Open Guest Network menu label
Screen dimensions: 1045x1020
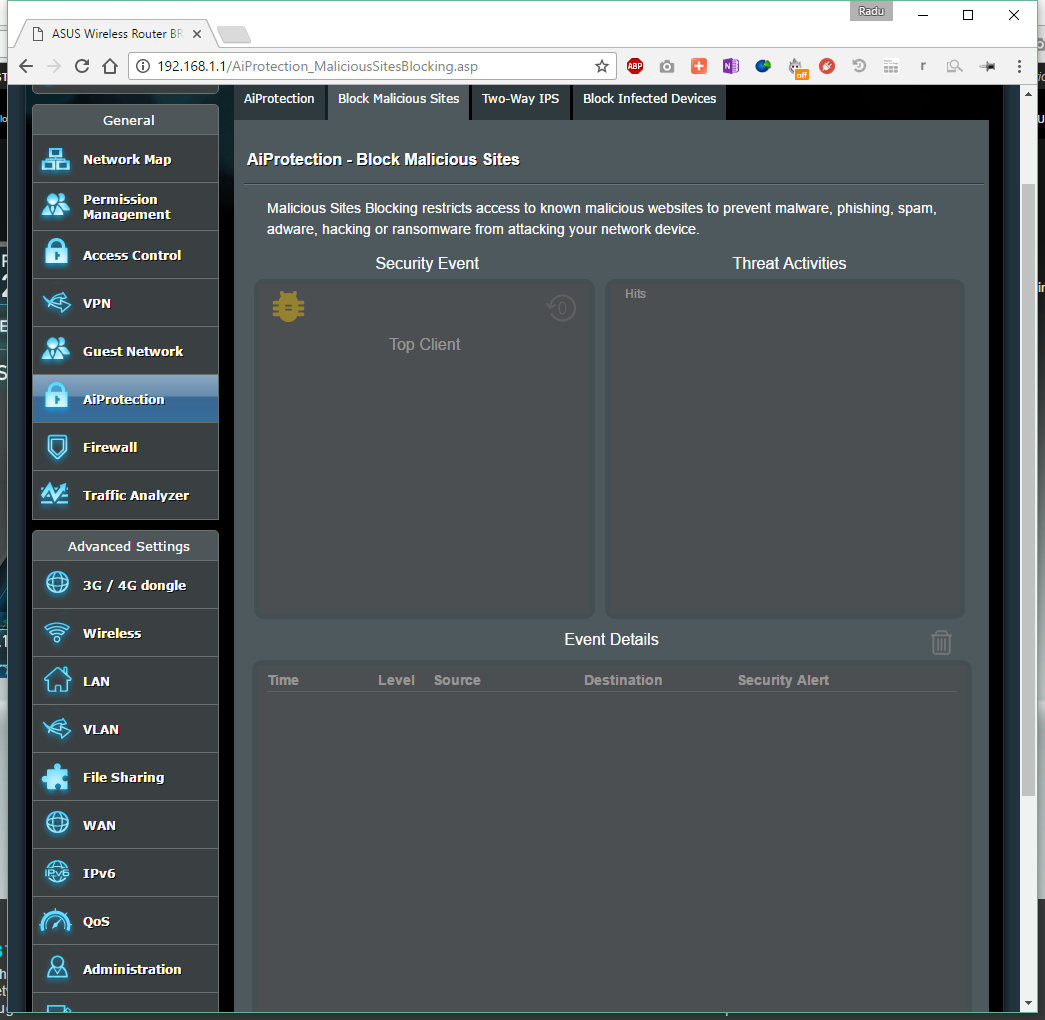pyautogui.click(x=133, y=351)
